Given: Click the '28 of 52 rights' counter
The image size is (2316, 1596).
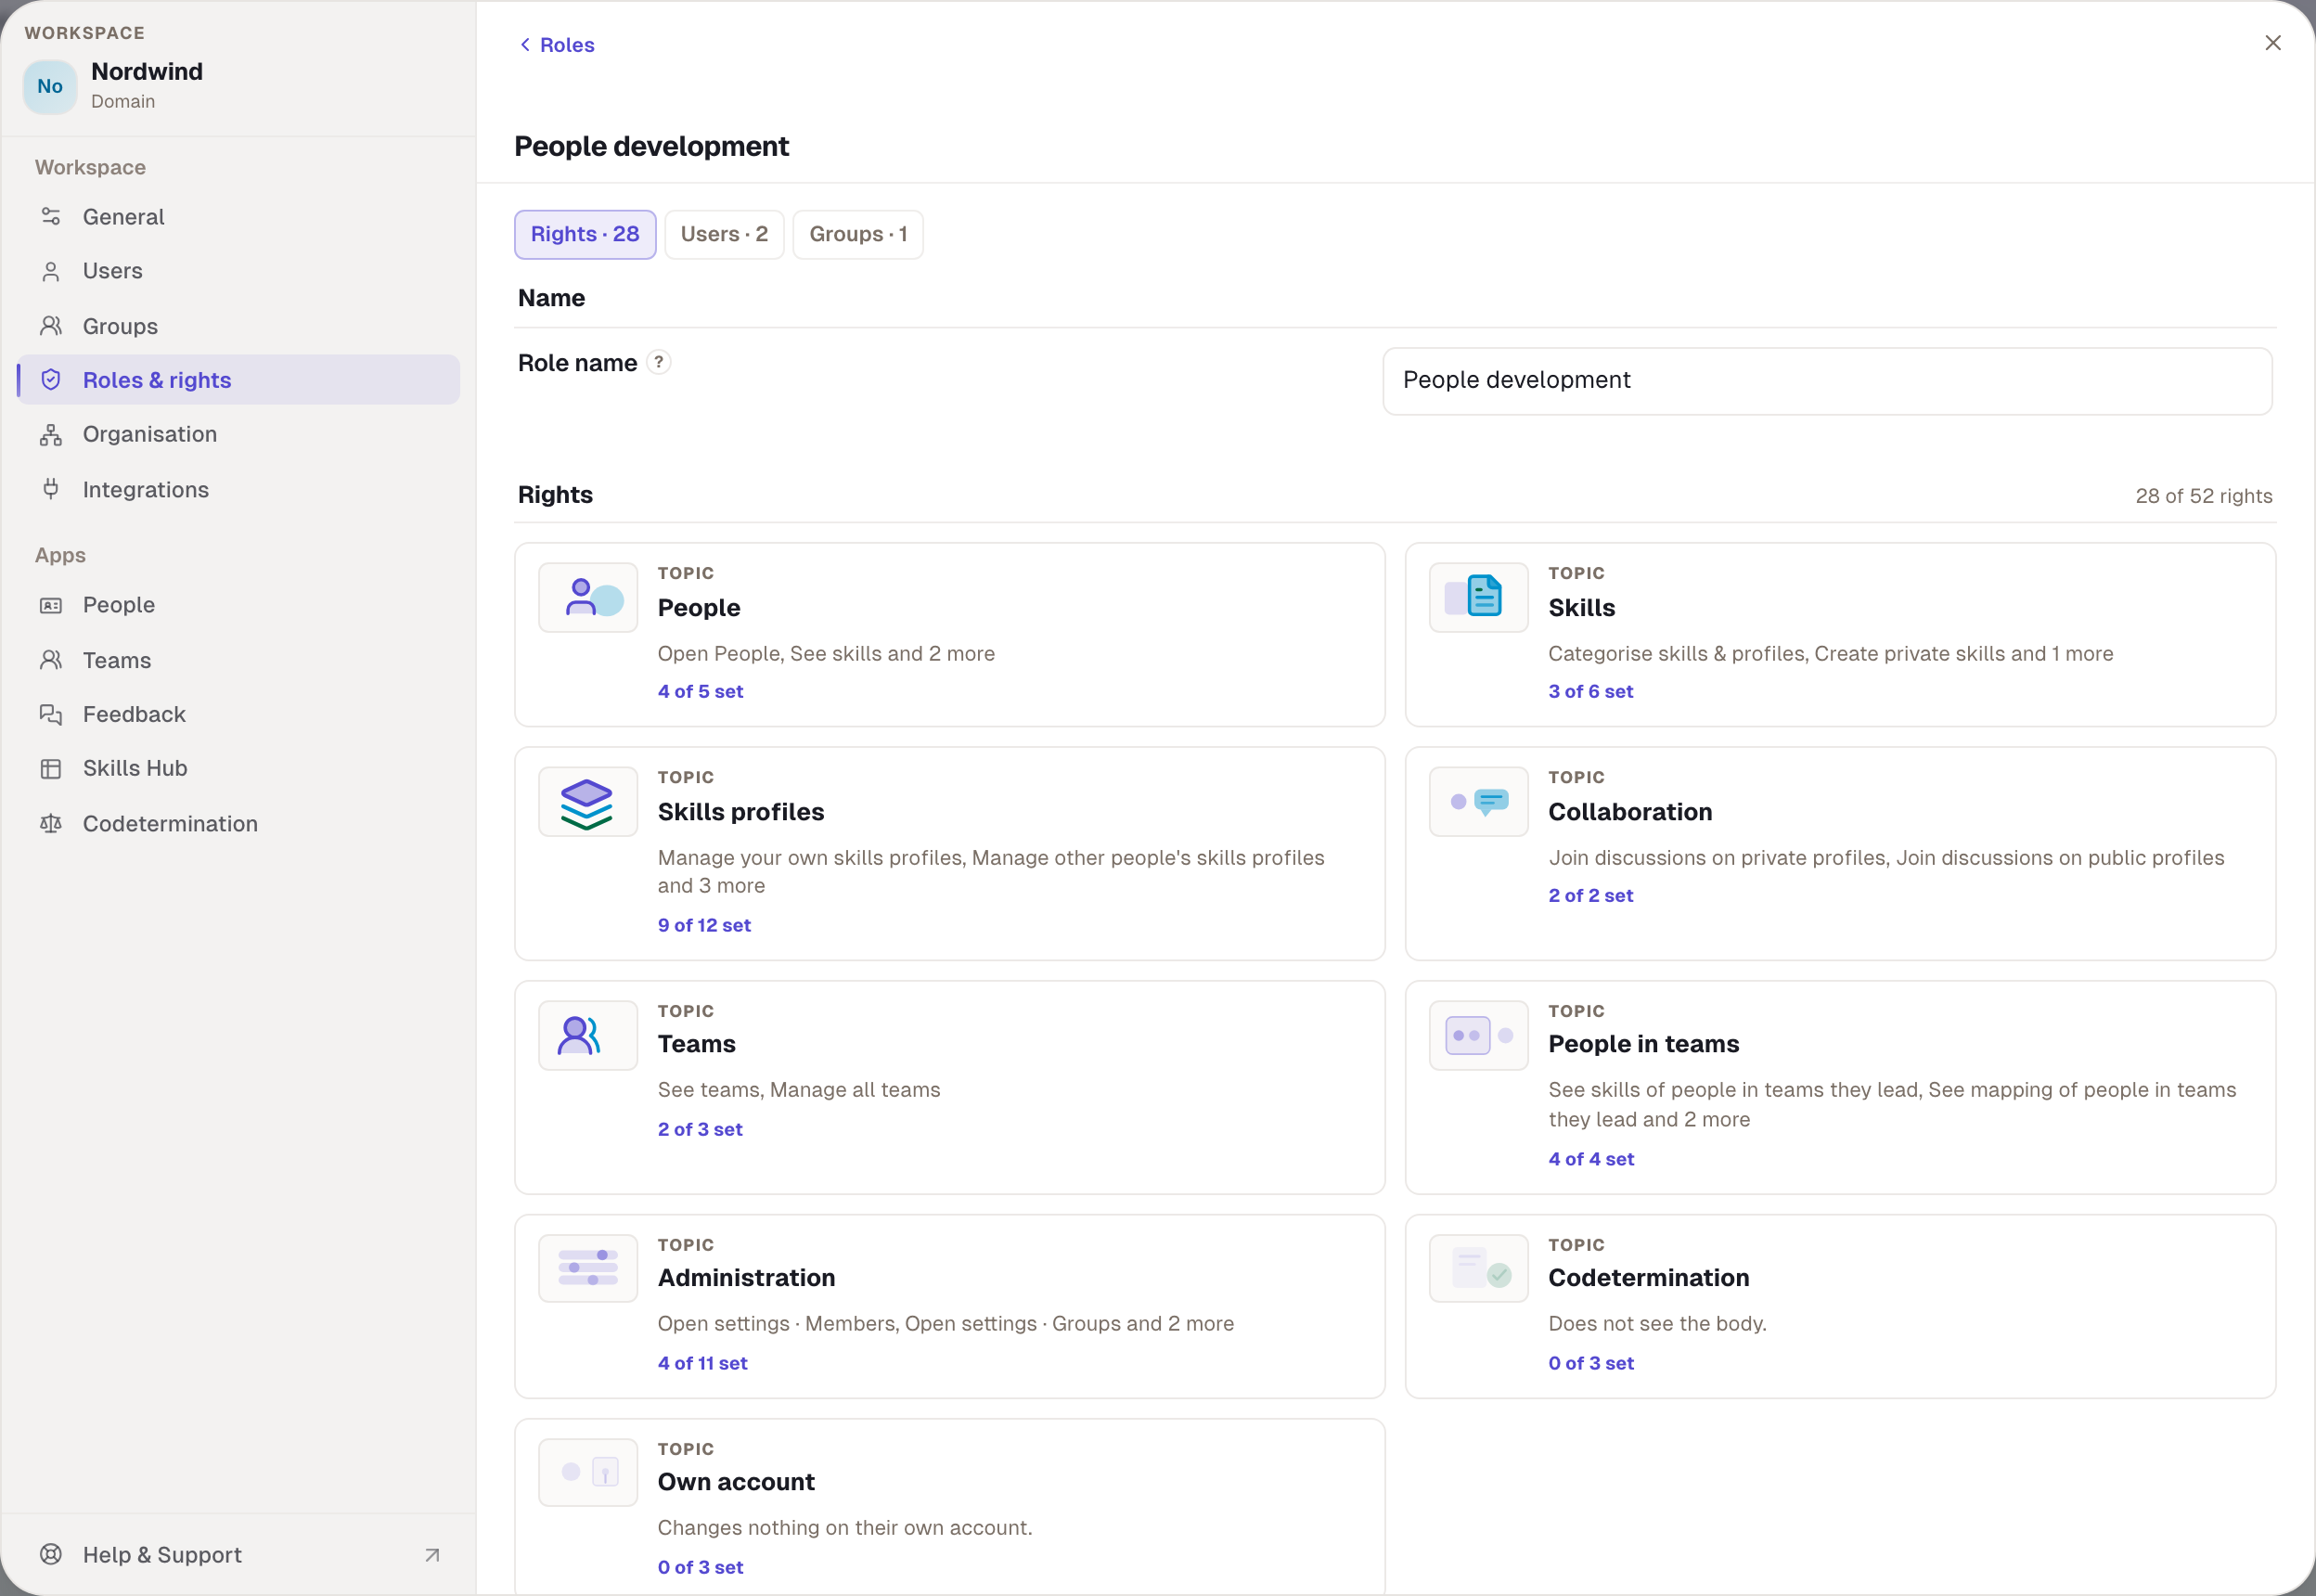Looking at the screenshot, I should point(2203,496).
